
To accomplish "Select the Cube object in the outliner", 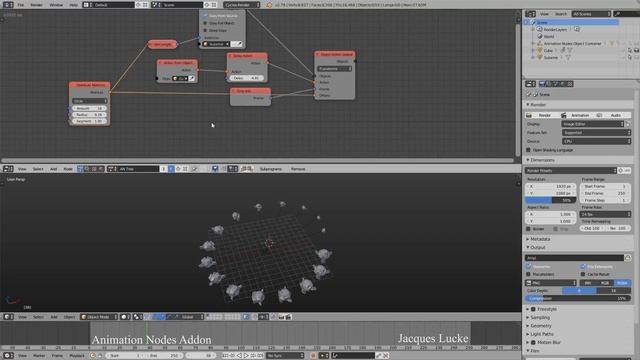I will tap(548, 51).
